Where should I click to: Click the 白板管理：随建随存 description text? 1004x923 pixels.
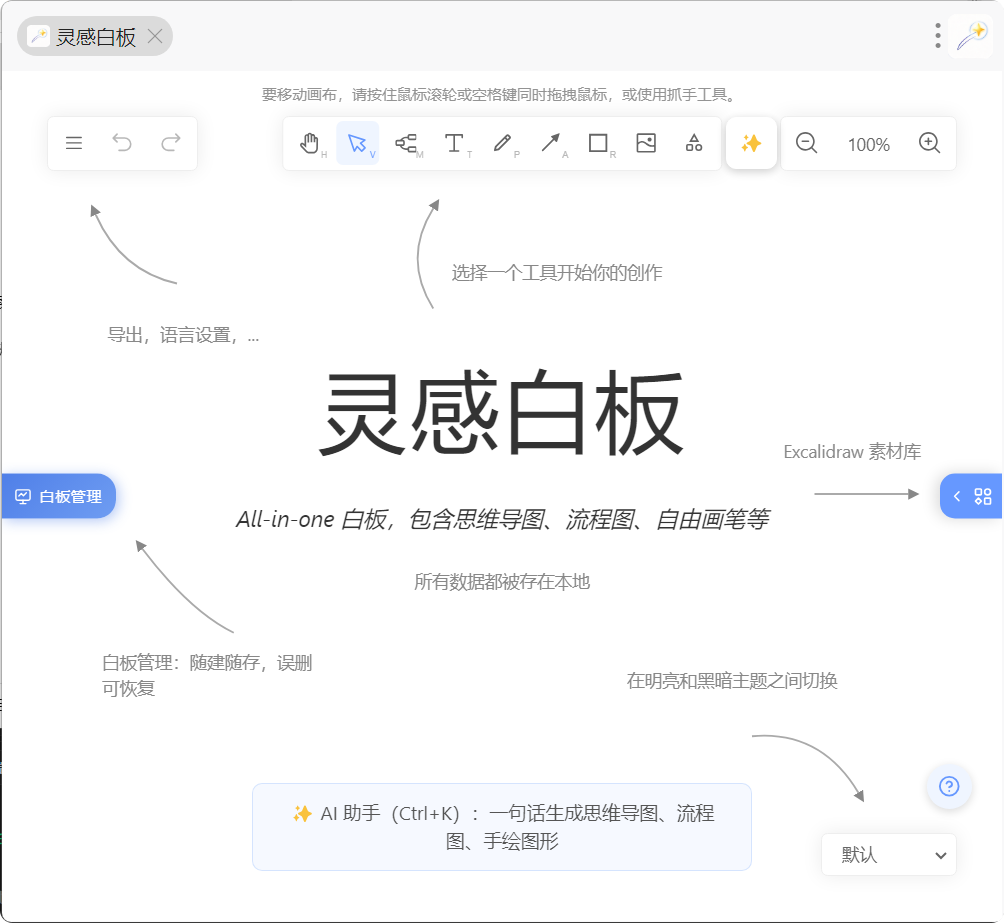[207, 676]
